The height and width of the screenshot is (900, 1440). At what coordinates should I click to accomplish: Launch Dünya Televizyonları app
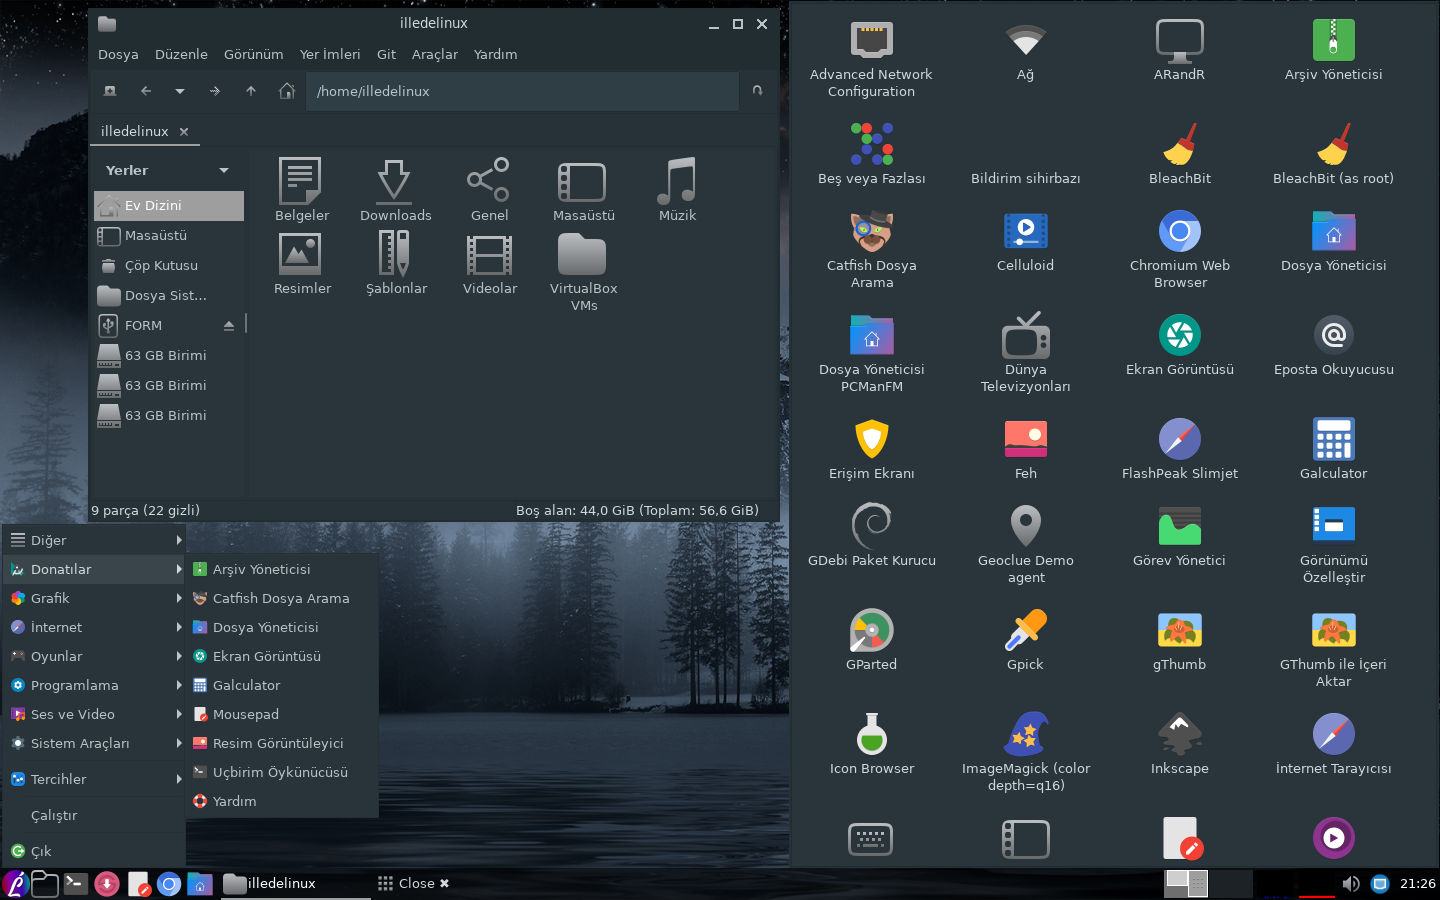coord(1025,354)
